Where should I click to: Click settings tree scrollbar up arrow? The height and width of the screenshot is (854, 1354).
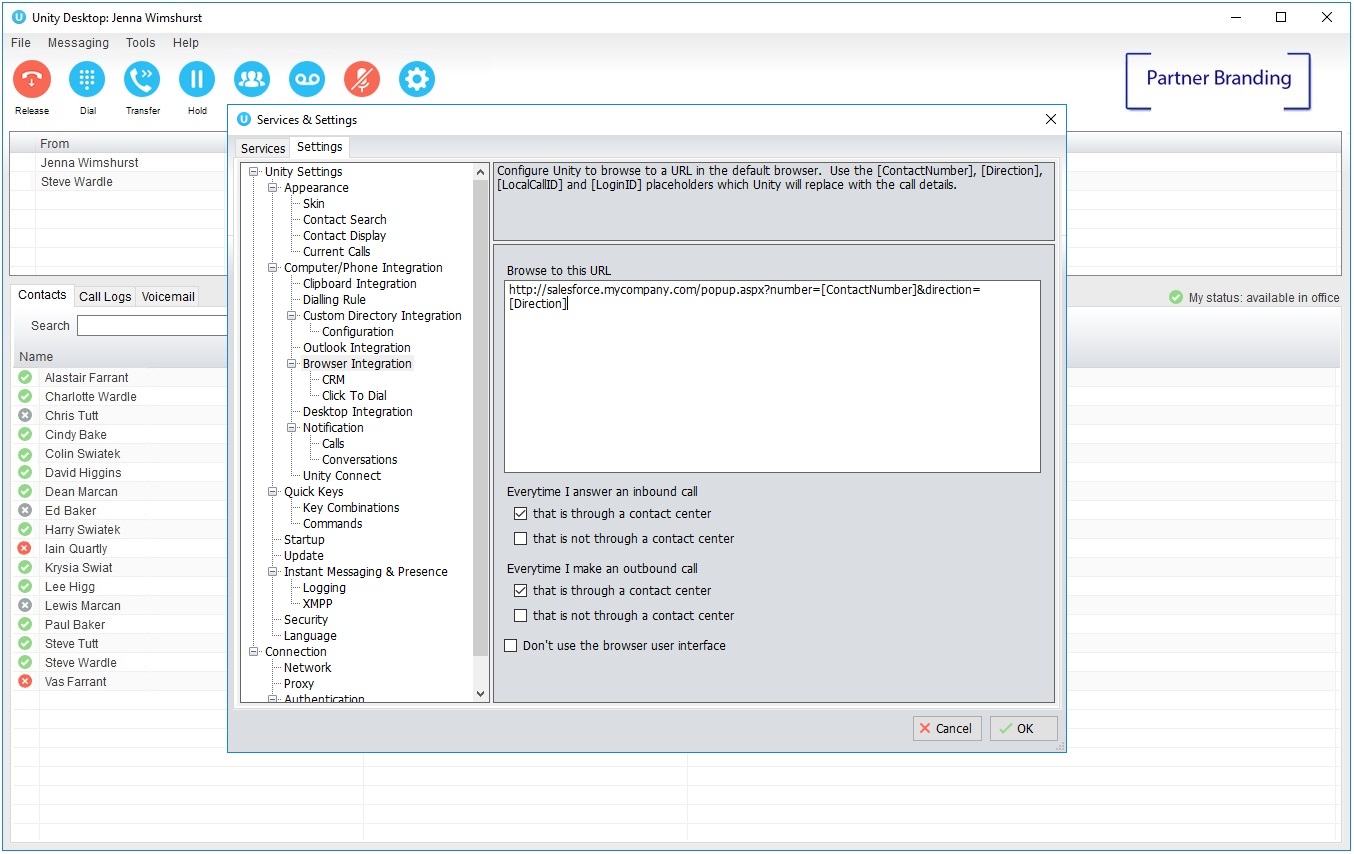click(x=480, y=172)
